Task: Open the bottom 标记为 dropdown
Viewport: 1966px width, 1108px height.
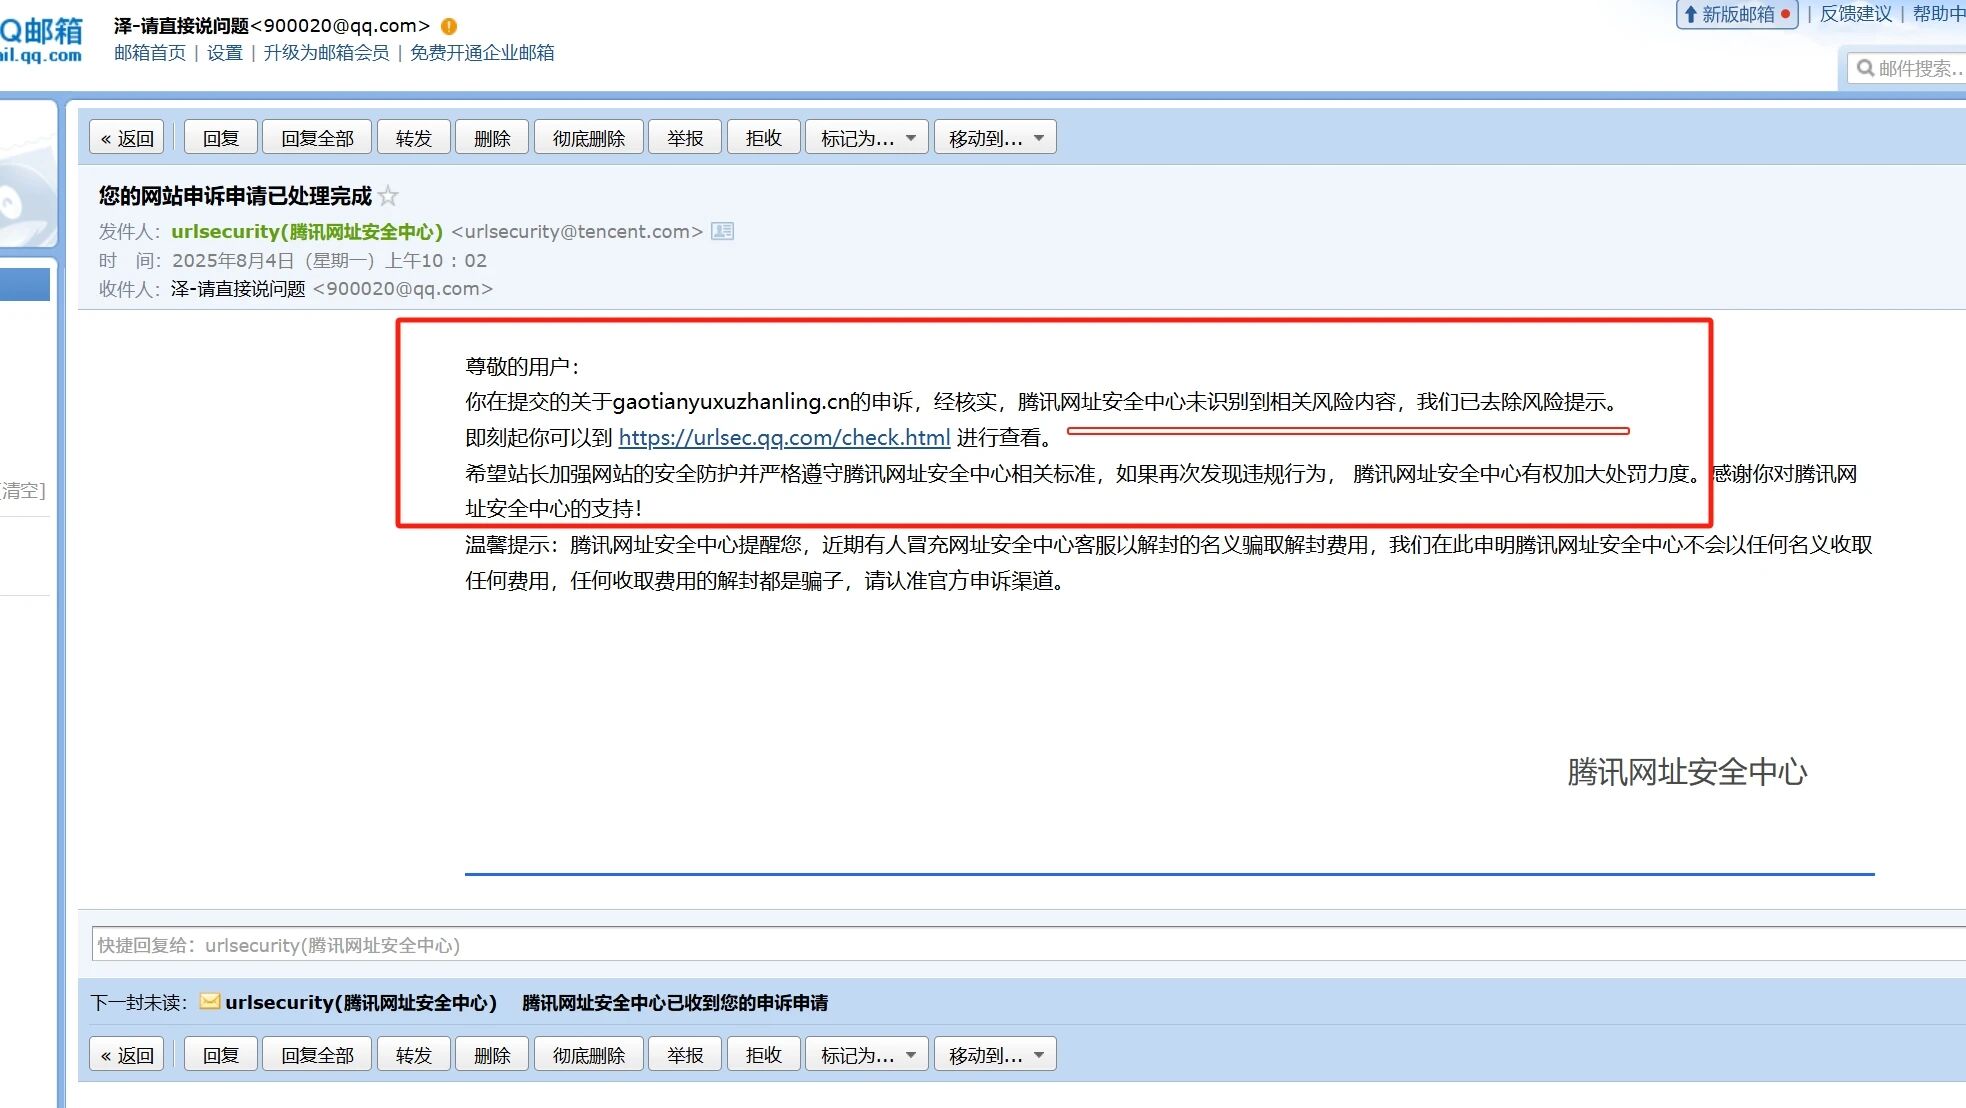Action: (867, 1055)
